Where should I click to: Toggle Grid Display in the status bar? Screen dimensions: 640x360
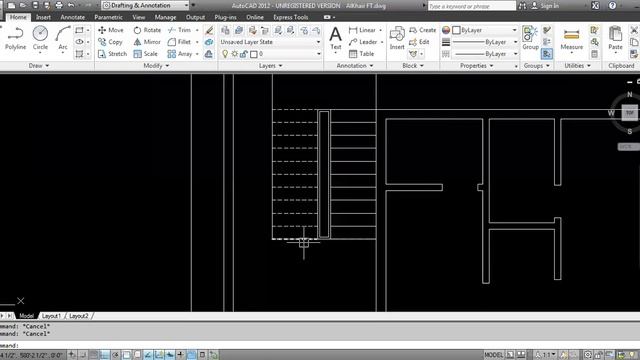[x=93, y=355]
